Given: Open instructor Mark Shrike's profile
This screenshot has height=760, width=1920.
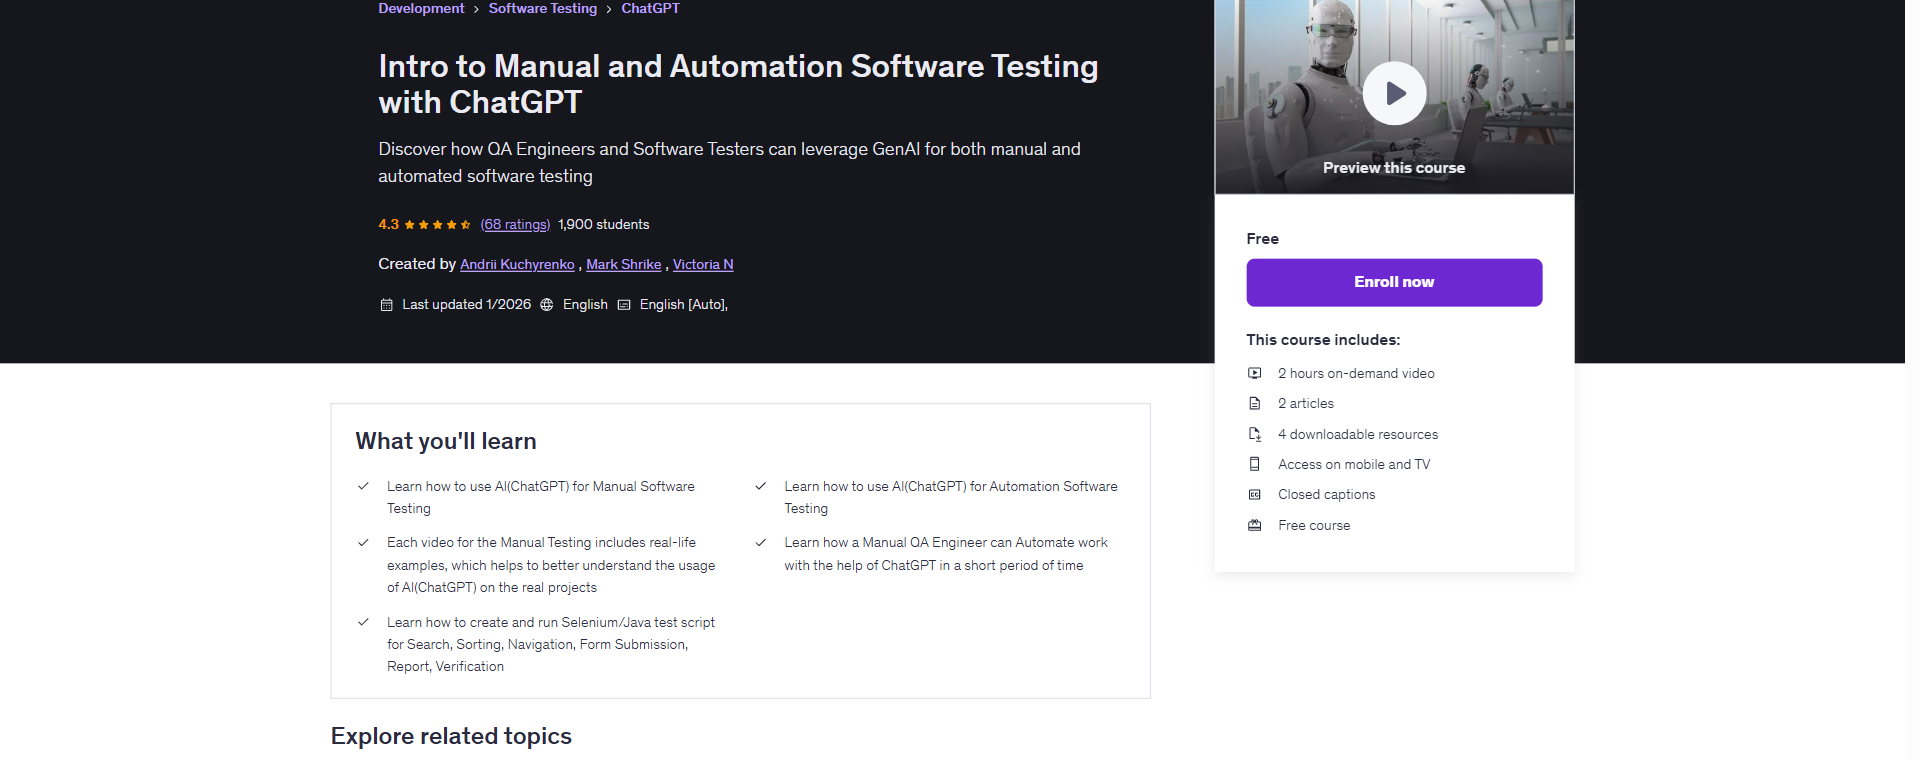Looking at the screenshot, I should pyautogui.click(x=623, y=264).
